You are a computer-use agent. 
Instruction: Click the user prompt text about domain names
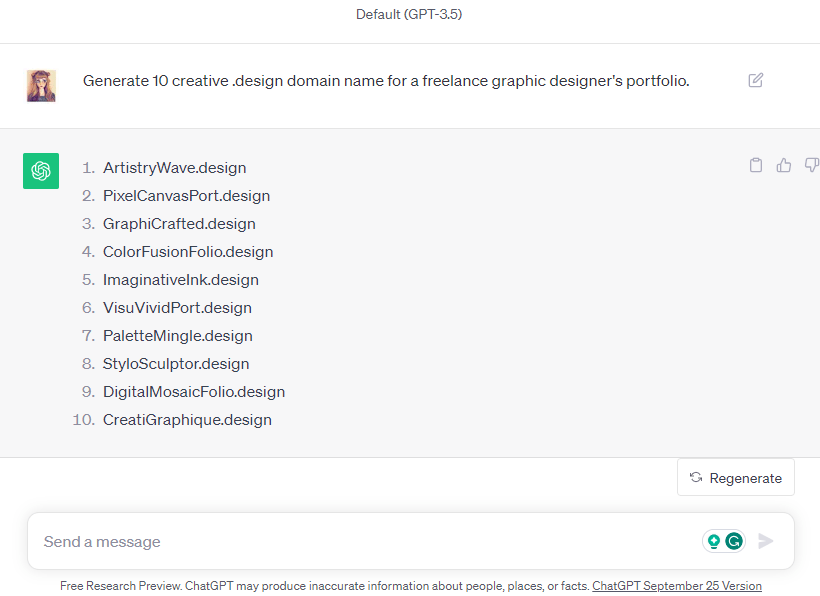coord(386,81)
